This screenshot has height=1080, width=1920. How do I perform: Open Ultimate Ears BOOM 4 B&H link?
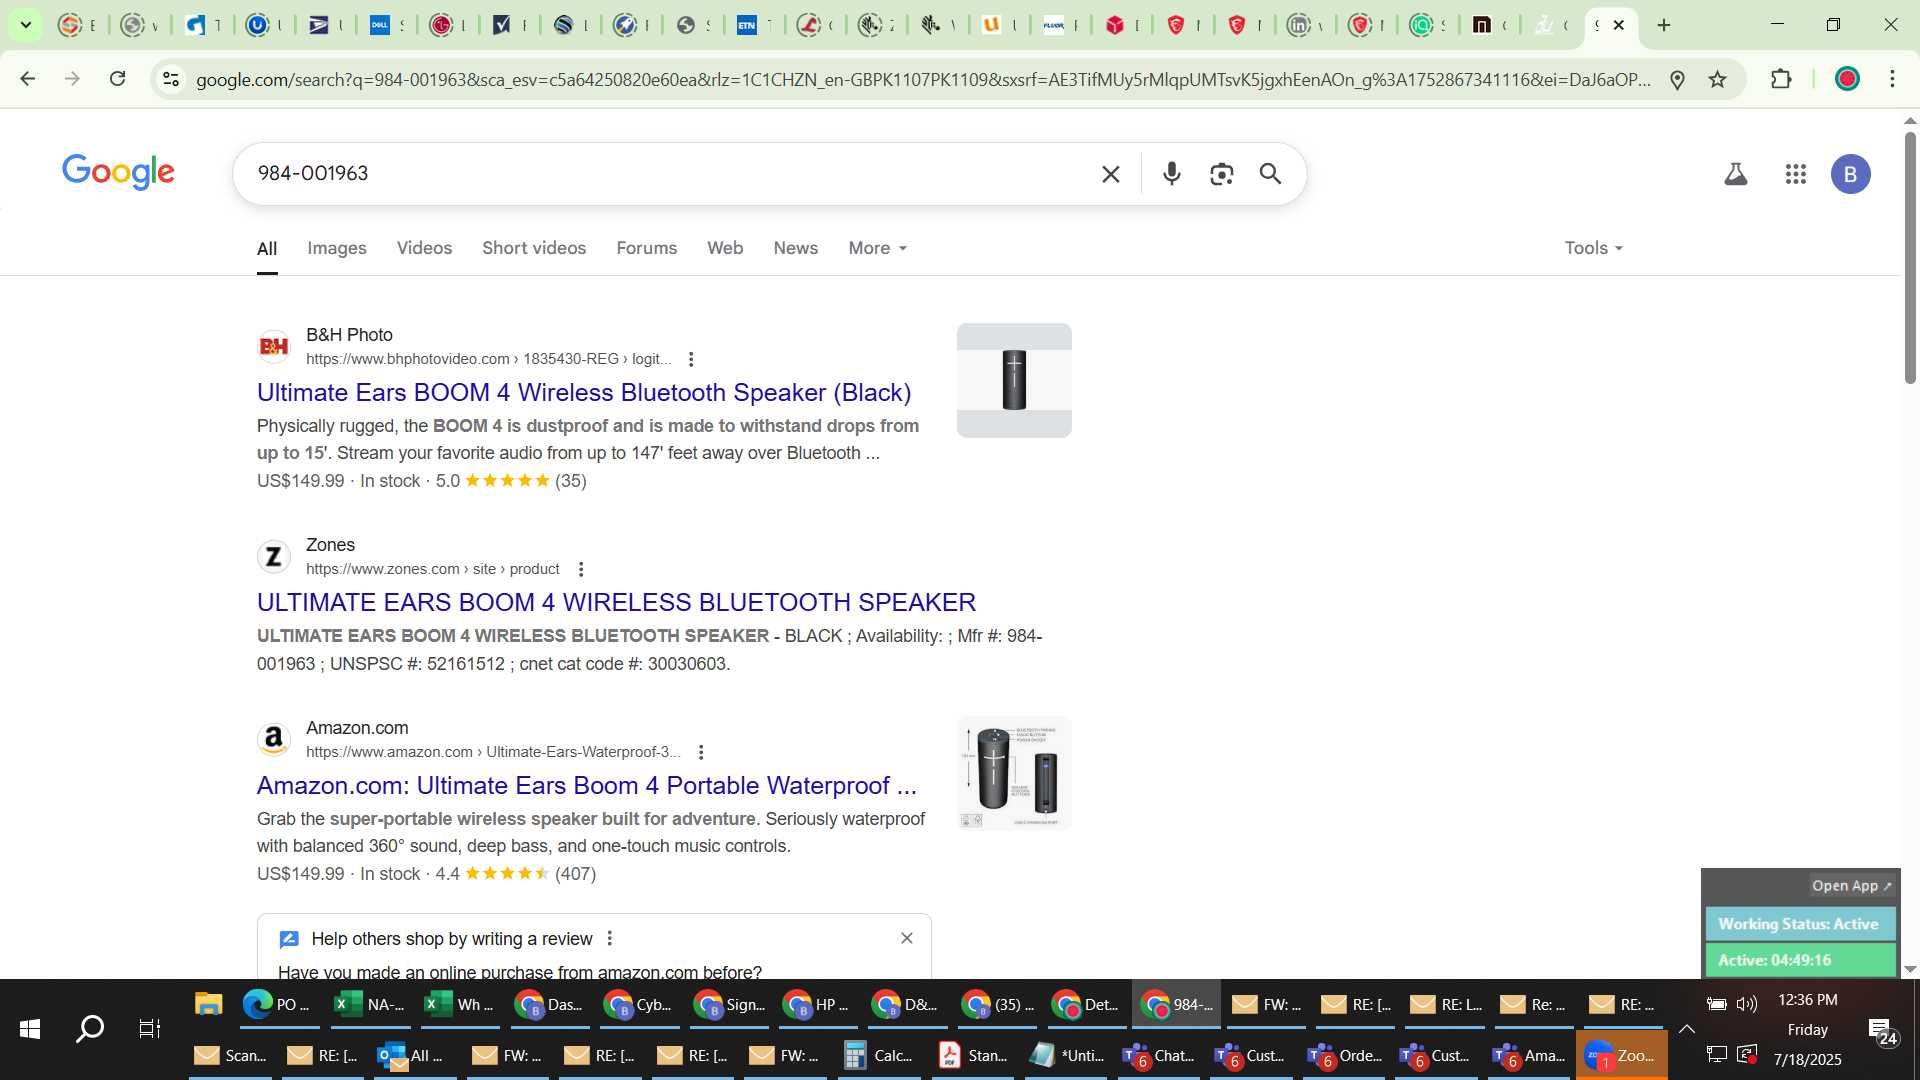pyautogui.click(x=584, y=393)
